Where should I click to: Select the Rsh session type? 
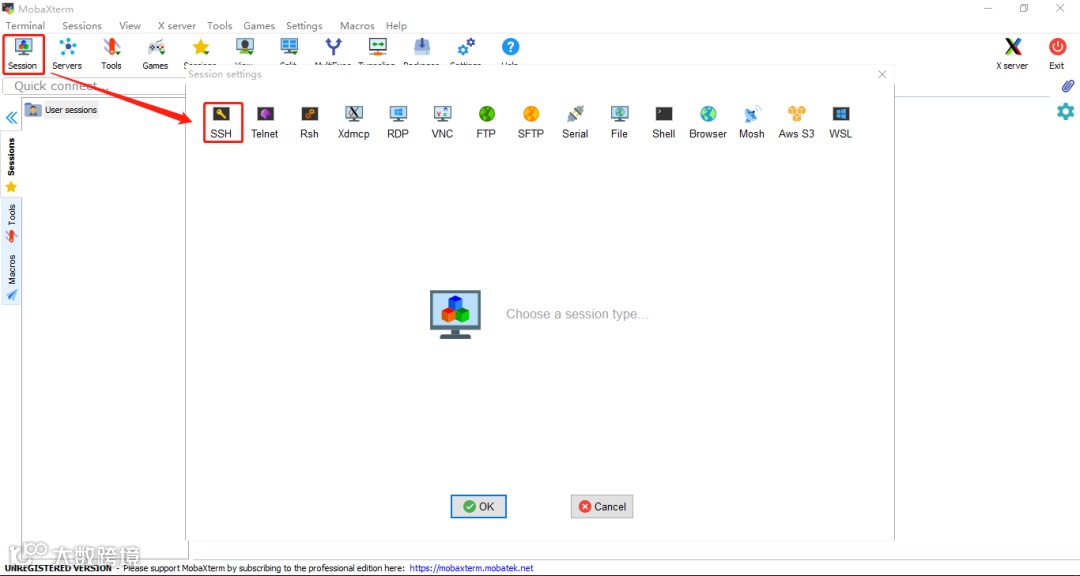309,122
